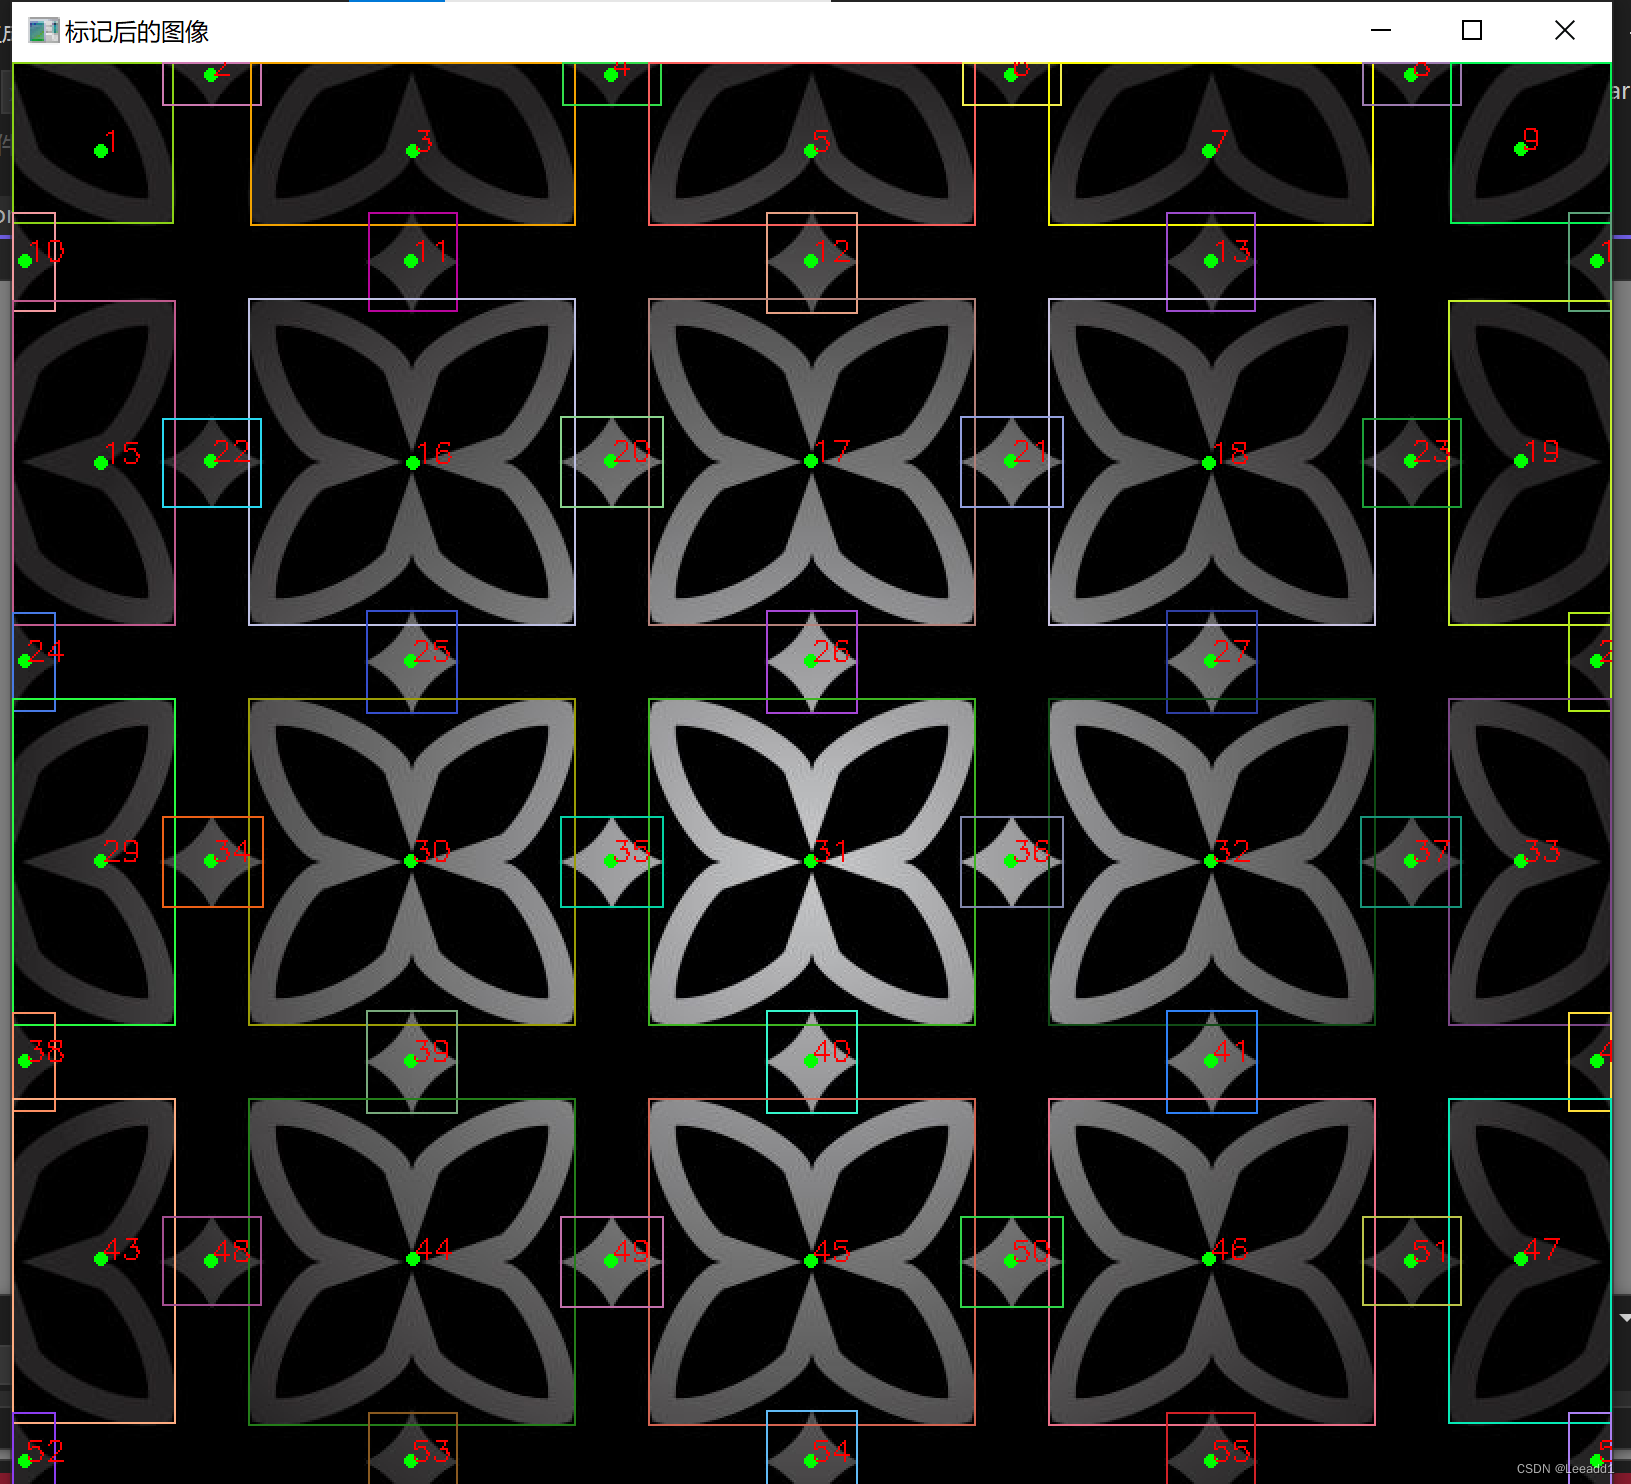
Task: Click the red label "1"
Action: click(x=111, y=141)
